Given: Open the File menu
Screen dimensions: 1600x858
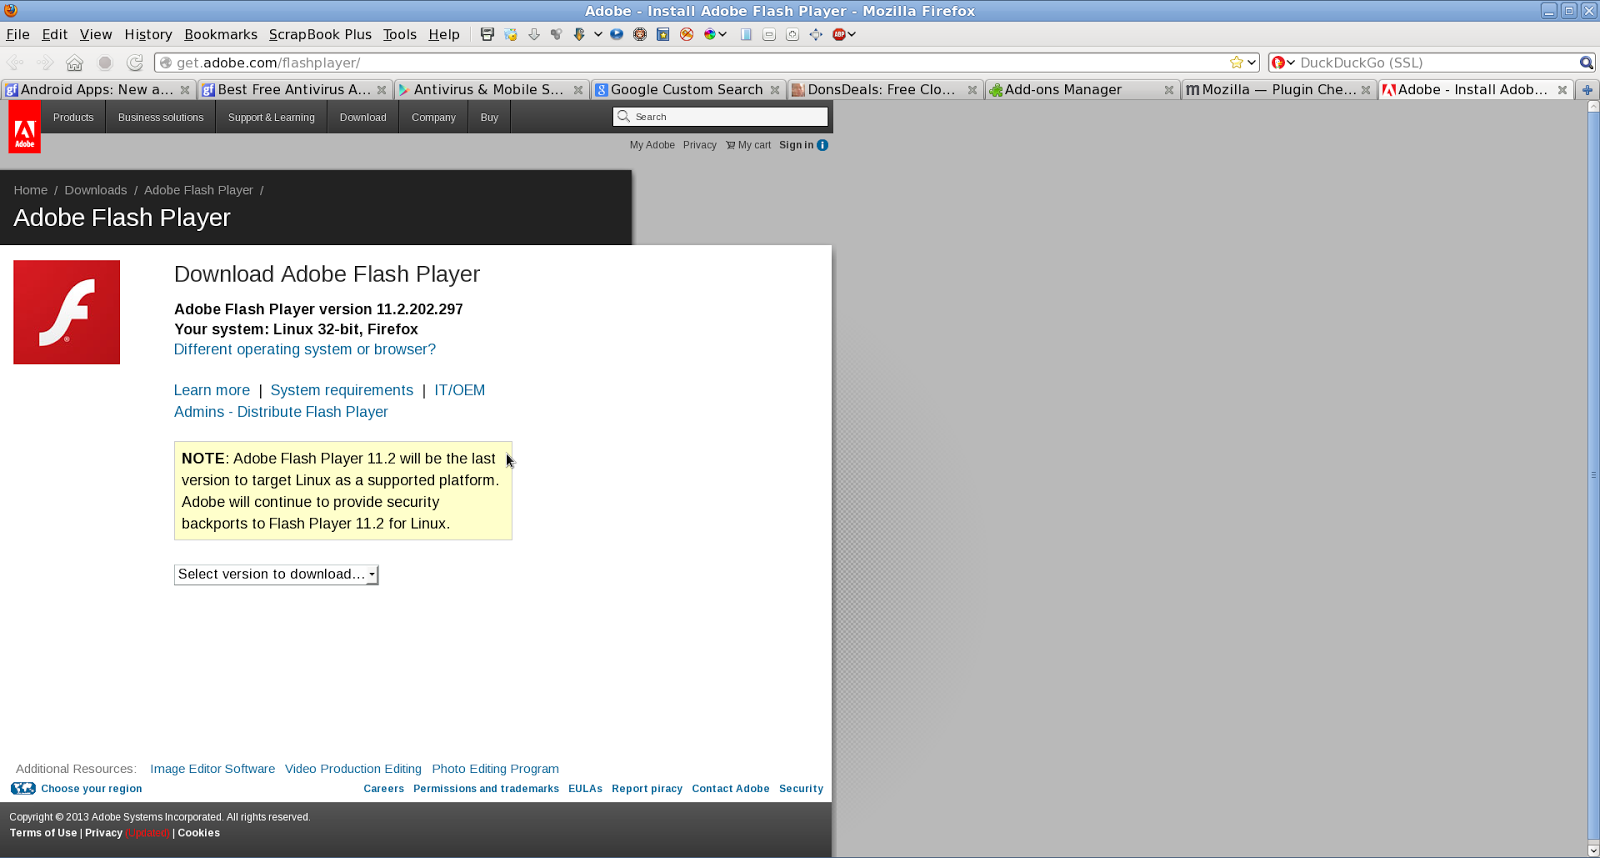Looking at the screenshot, I should click(18, 34).
